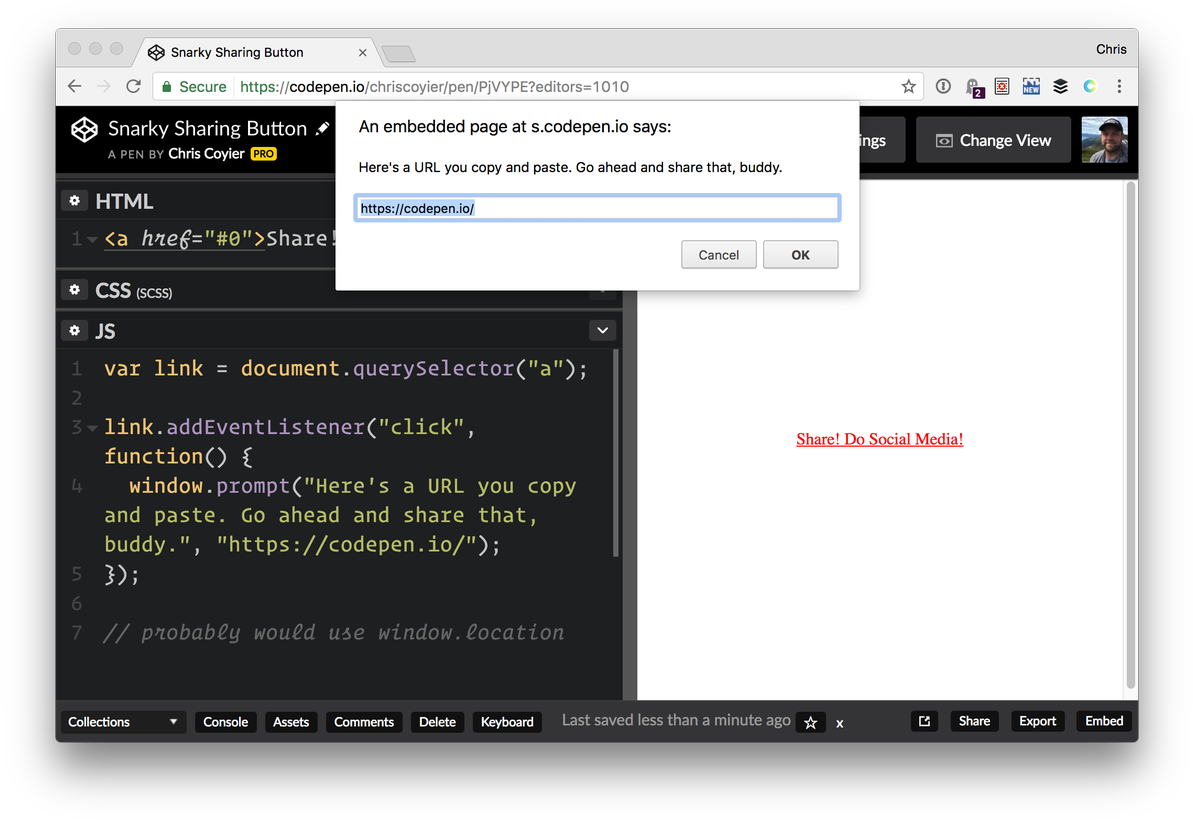This screenshot has width=1193, height=820.
Task: Click the Chris profile name in Chrome
Action: (1111, 49)
